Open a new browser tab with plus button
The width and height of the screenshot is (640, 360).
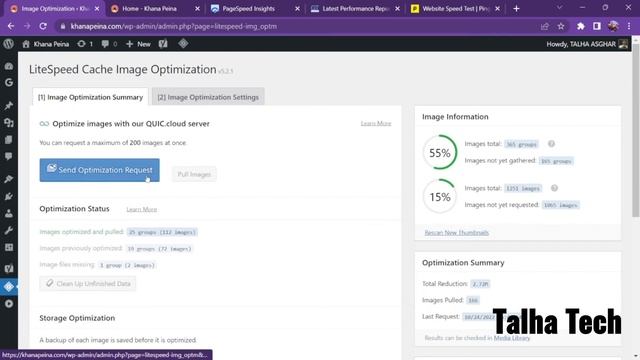[516, 9]
